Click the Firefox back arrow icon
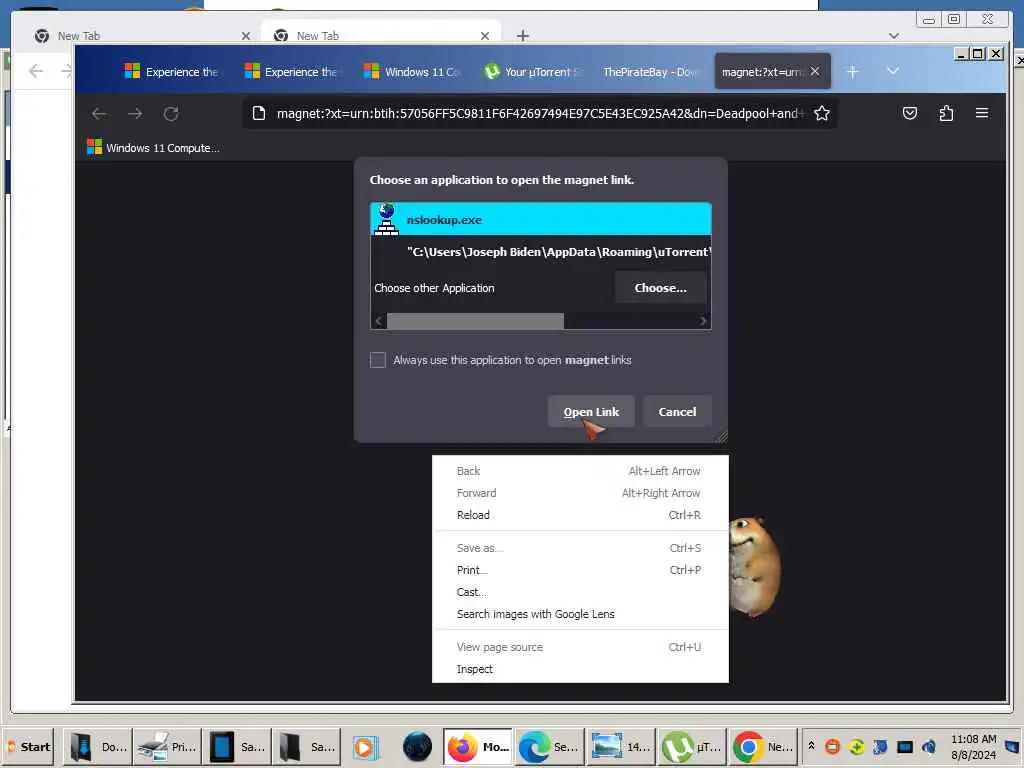The height and width of the screenshot is (768, 1024). 99,114
